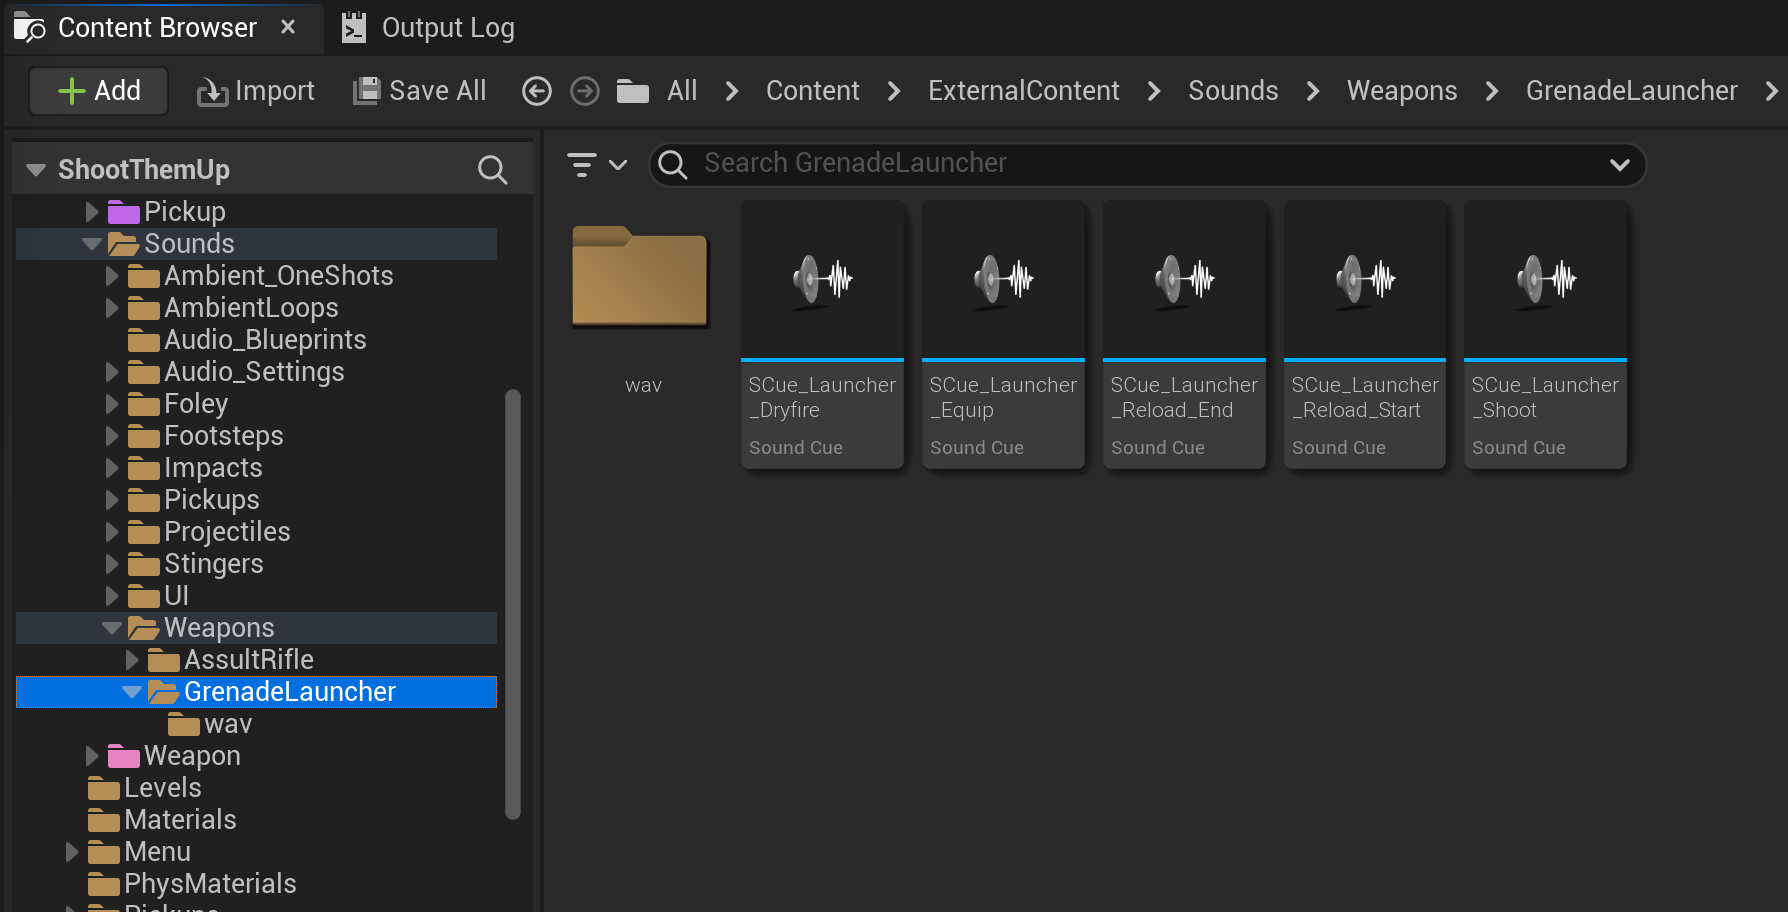Open chevron after Content breadcrumb
Image resolution: width=1788 pixels, height=912 pixels.
click(x=894, y=91)
